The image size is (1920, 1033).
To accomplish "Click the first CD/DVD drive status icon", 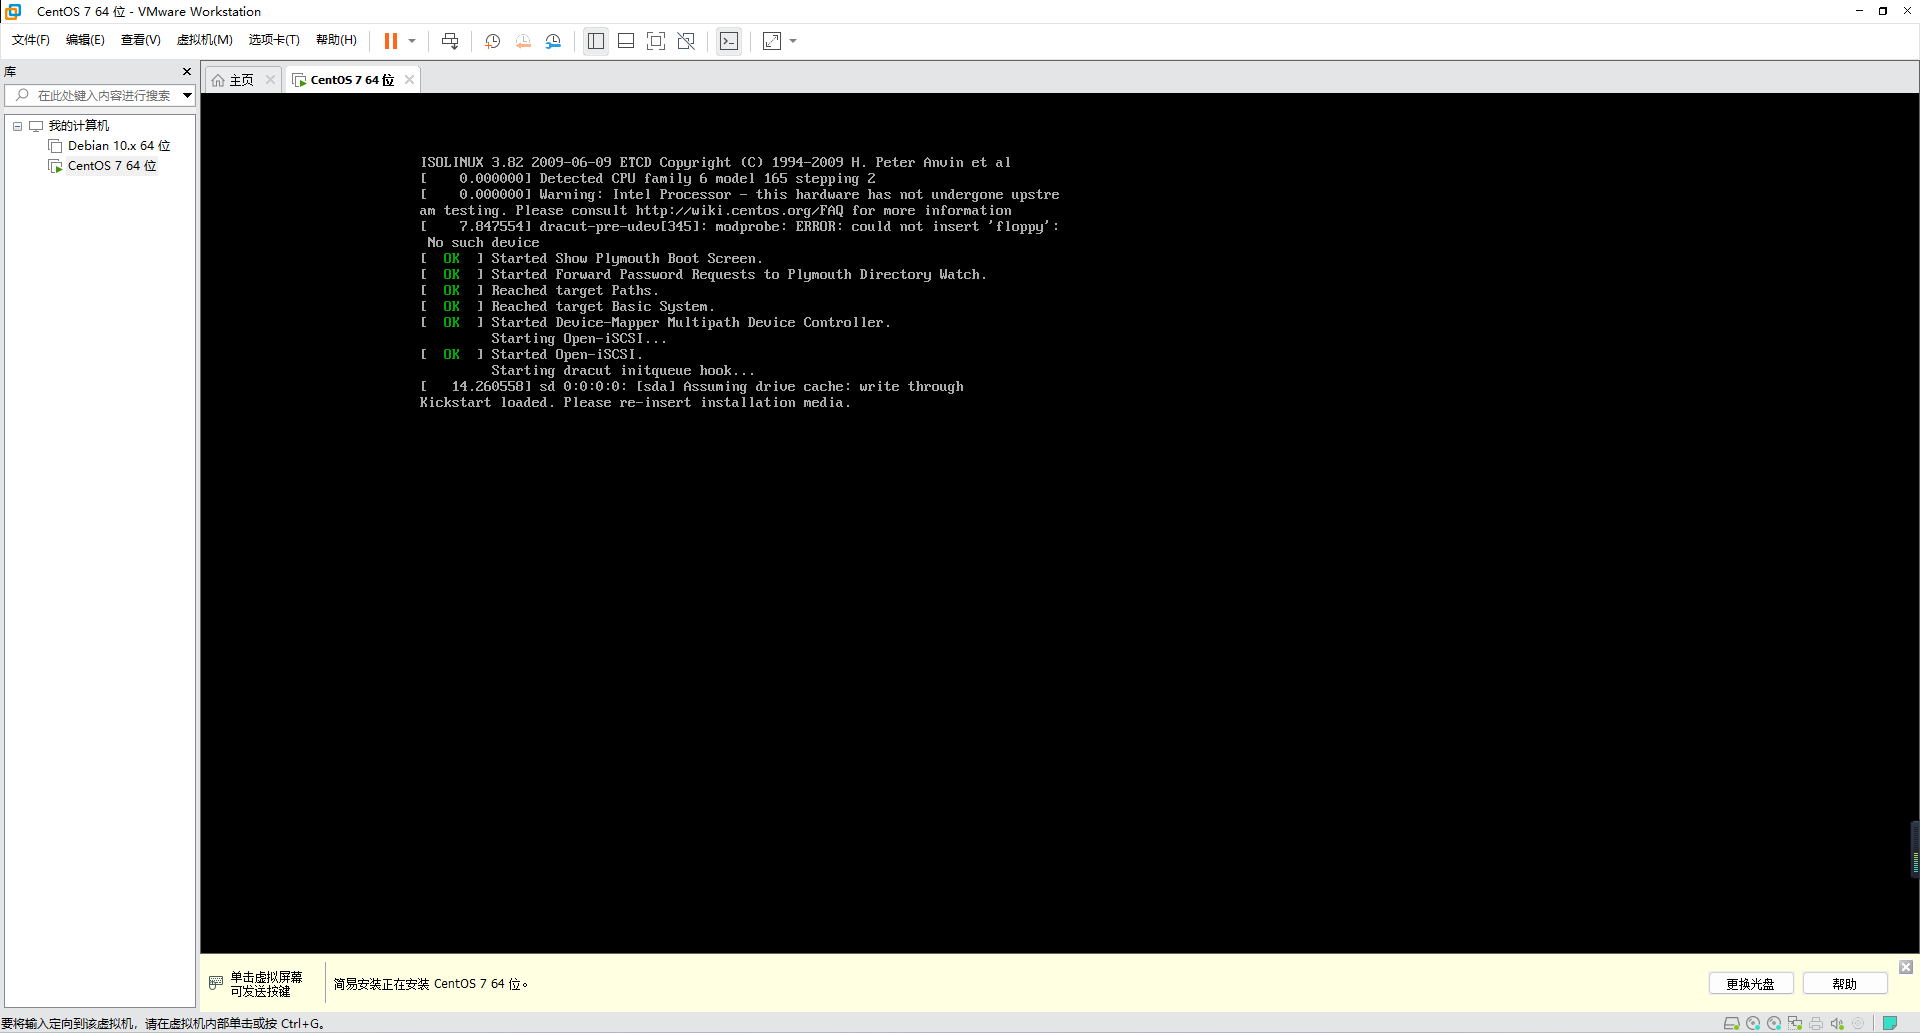I will (x=1753, y=1023).
